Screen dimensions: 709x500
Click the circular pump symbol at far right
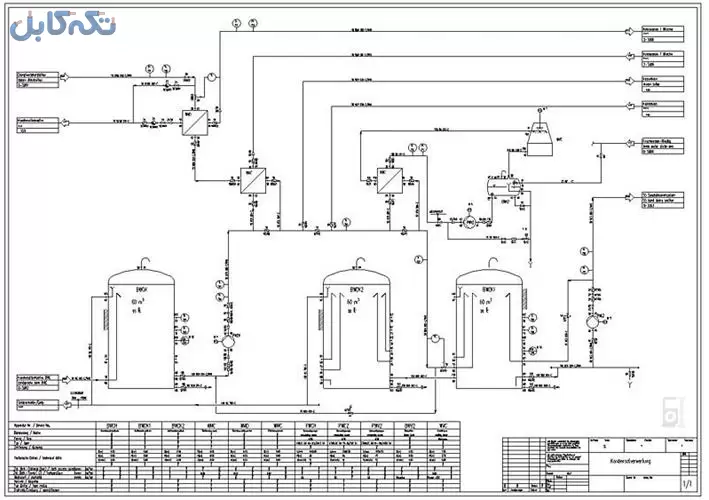point(592,321)
